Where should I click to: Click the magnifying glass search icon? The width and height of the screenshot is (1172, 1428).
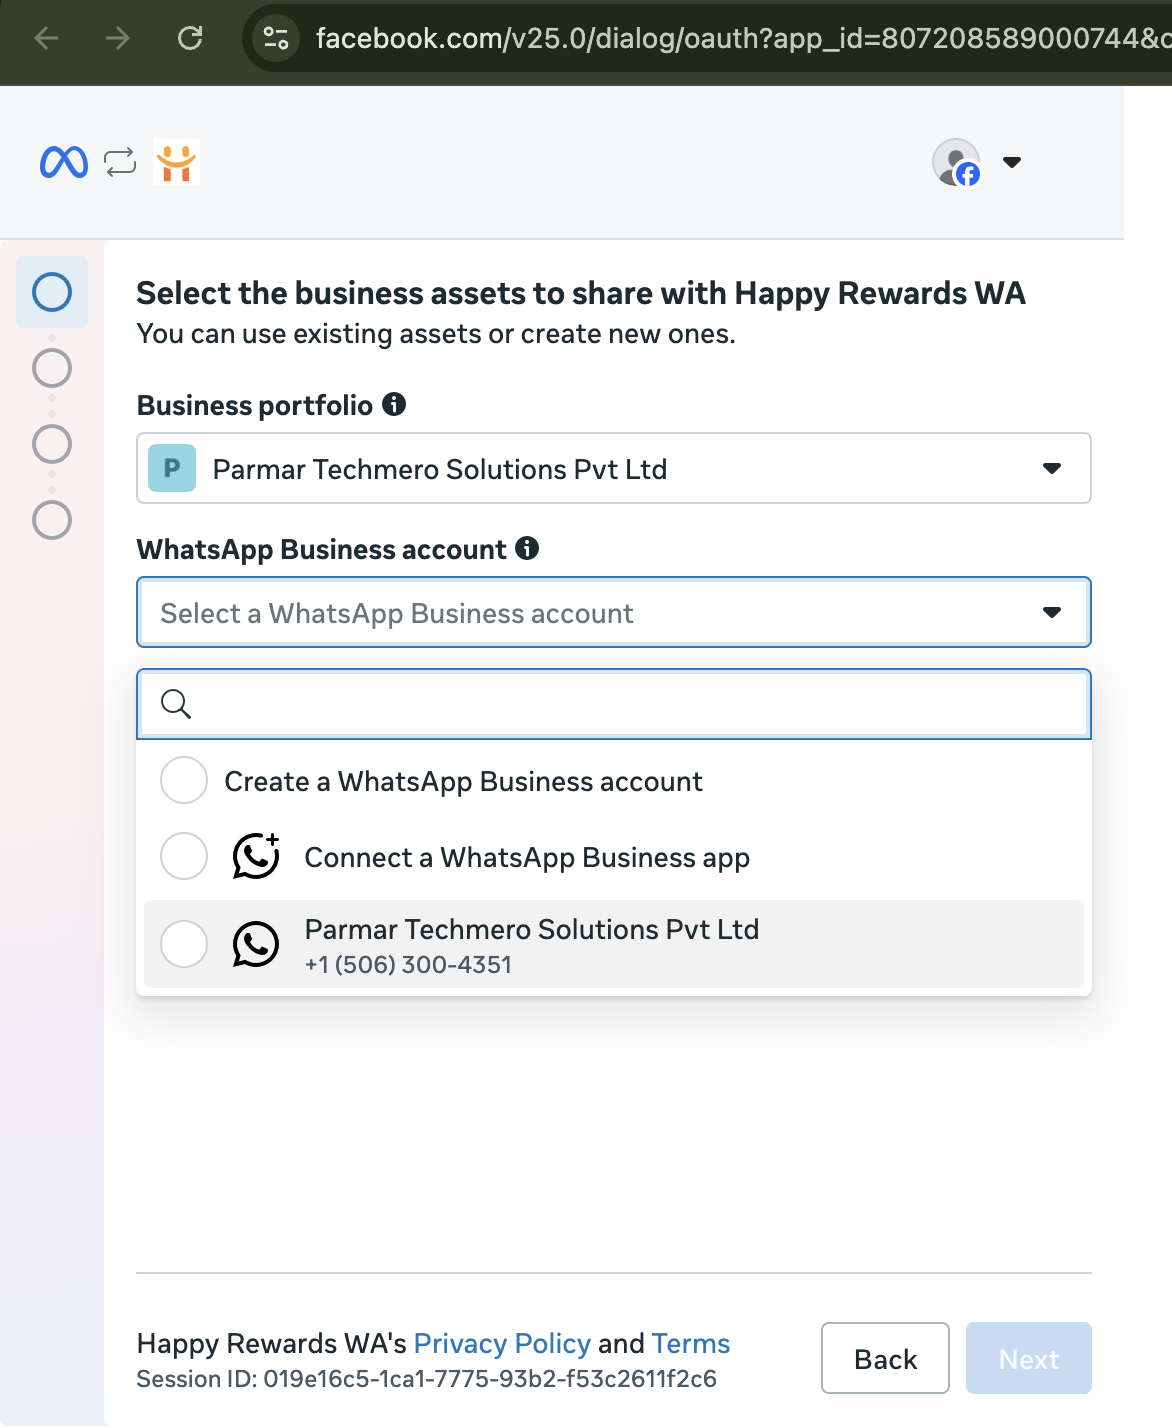point(176,704)
